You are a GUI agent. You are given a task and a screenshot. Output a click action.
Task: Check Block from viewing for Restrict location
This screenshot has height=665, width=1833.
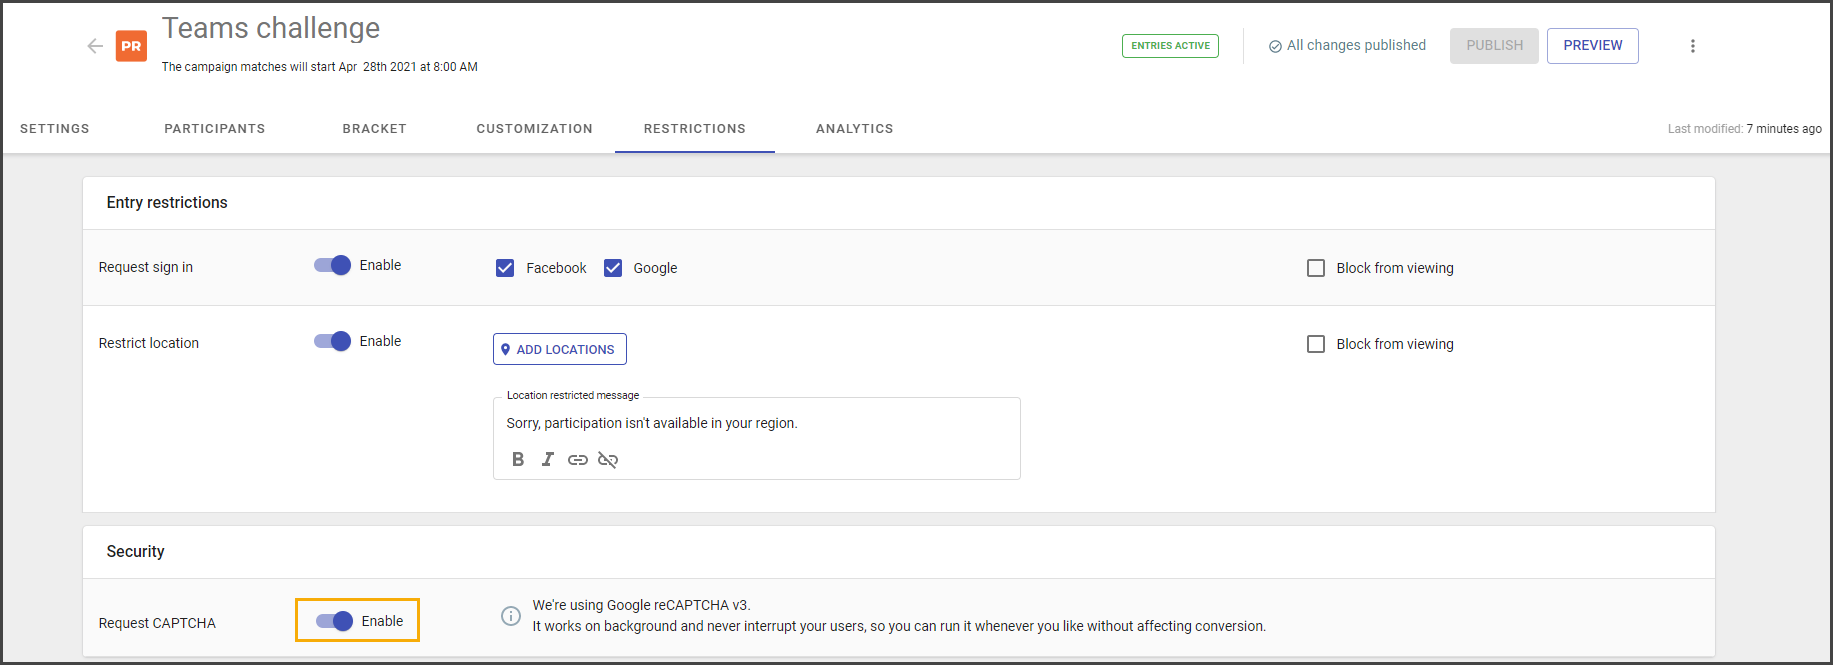pyautogui.click(x=1316, y=344)
